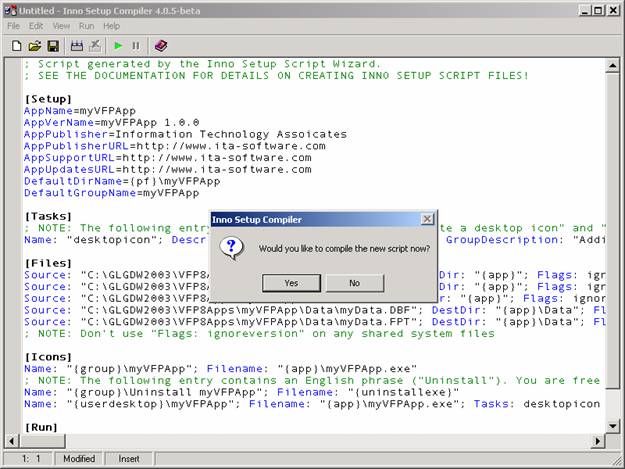Open the help book icon

(x=161, y=46)
